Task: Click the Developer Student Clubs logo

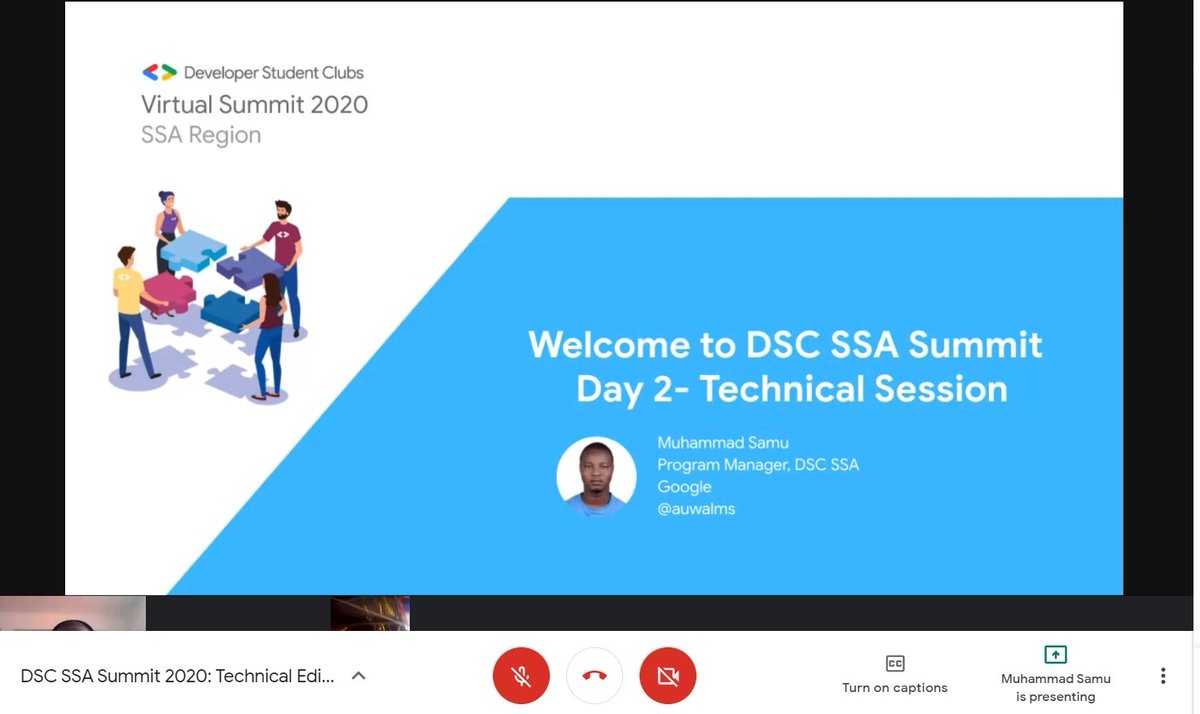Action: coord(159,72)
